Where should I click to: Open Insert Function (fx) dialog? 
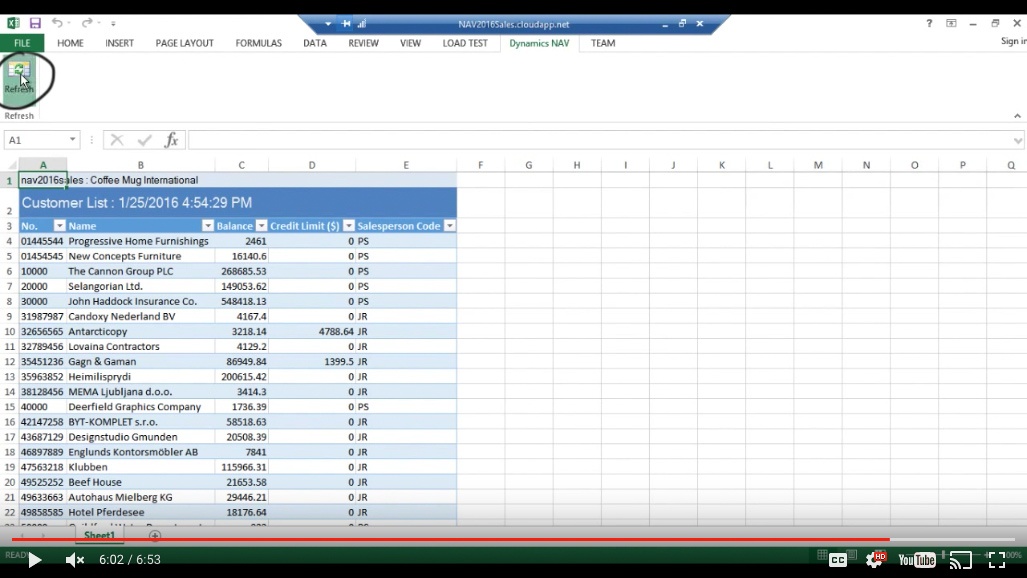(172, 140)
